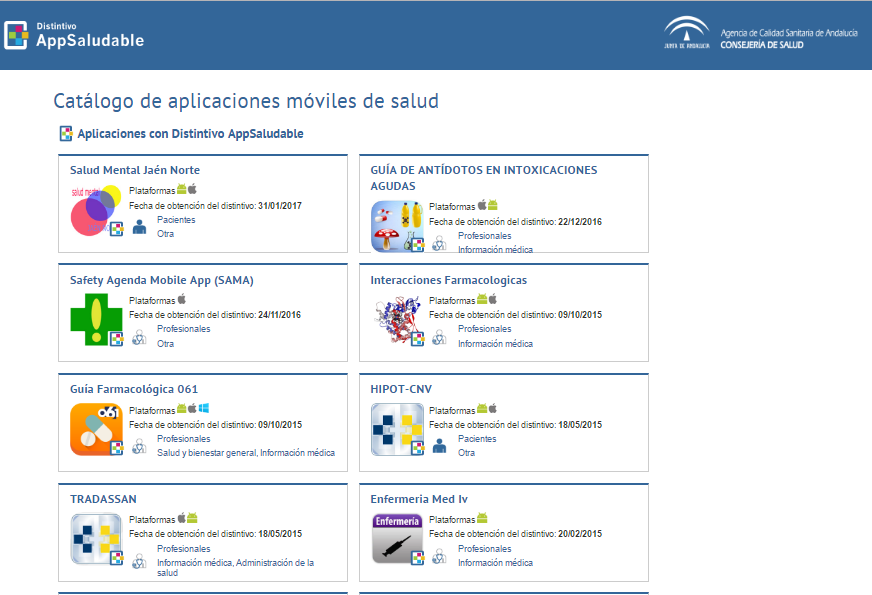Image resolution: width=872 pixels, height=595 pixels.
Task: Open Guía Farmacológica 061 app title
Action: tap(133, 389)
